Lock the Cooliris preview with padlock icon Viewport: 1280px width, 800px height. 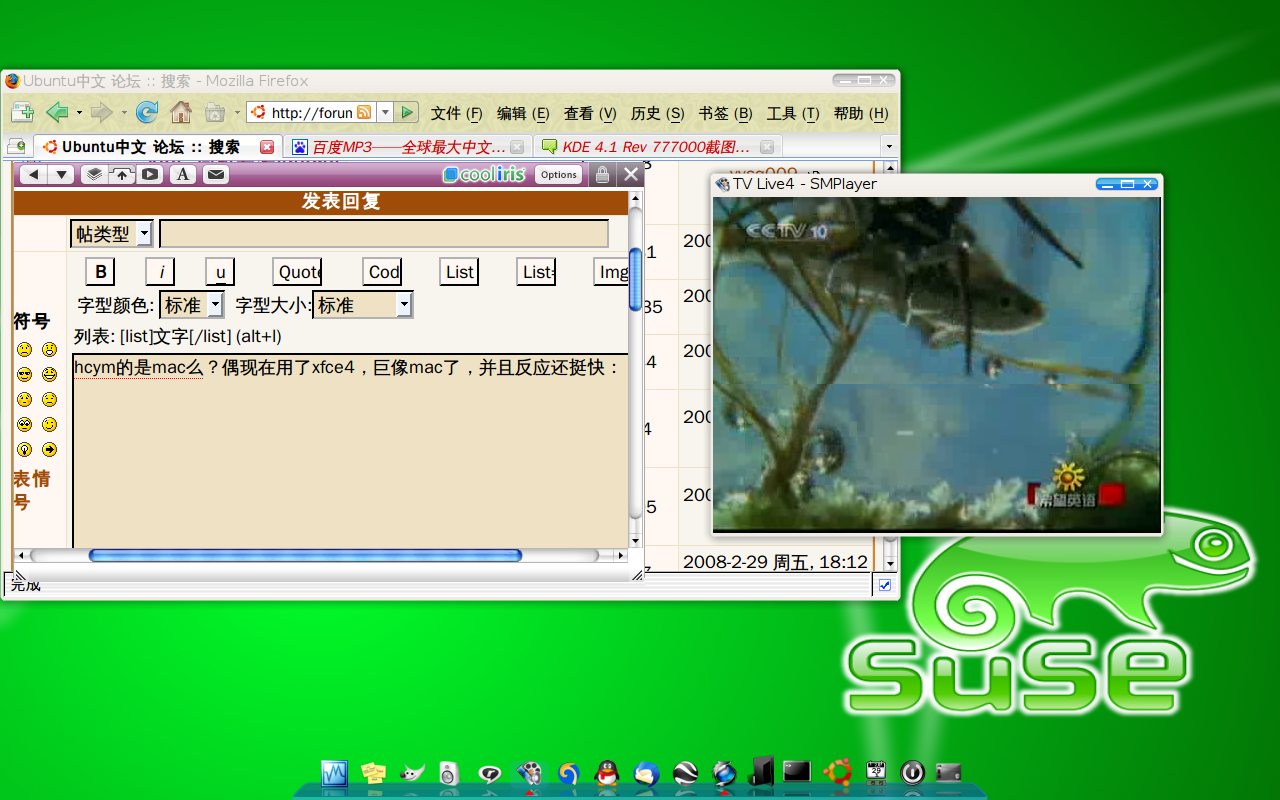[x=601, y=175]
